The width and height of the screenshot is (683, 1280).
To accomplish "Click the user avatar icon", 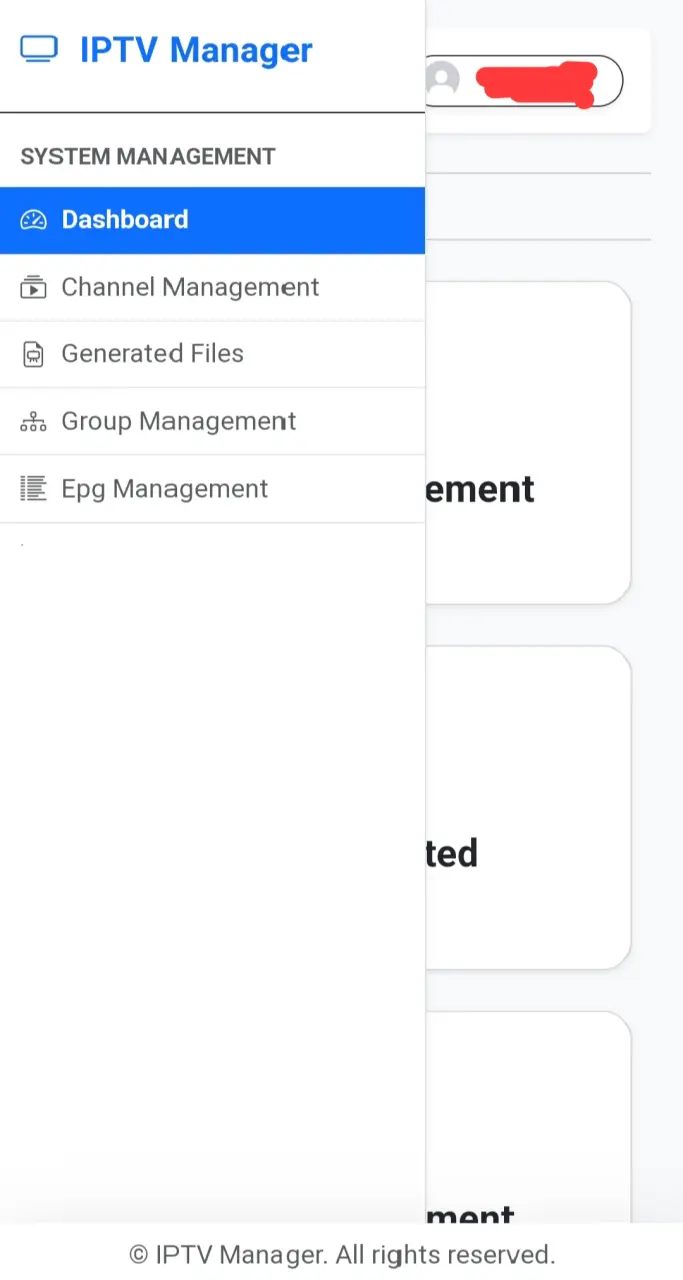I will click(441, 80).
